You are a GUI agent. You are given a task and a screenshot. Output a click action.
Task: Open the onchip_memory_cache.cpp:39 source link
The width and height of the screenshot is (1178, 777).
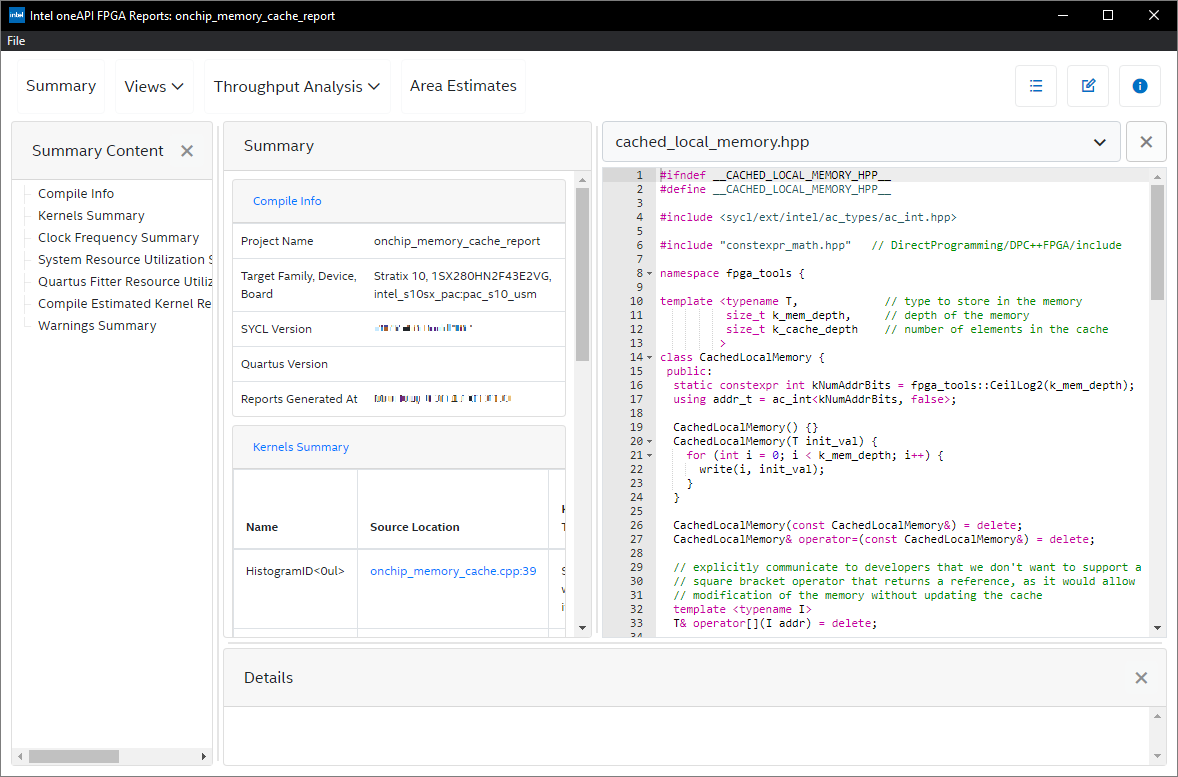pos(453,571)
